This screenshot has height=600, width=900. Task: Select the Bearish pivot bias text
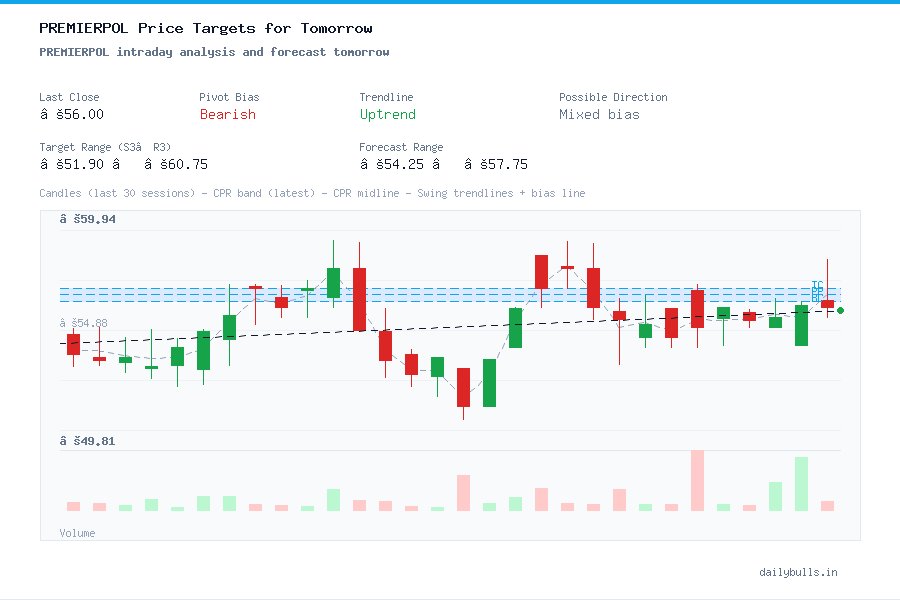[x=228, y=114]
